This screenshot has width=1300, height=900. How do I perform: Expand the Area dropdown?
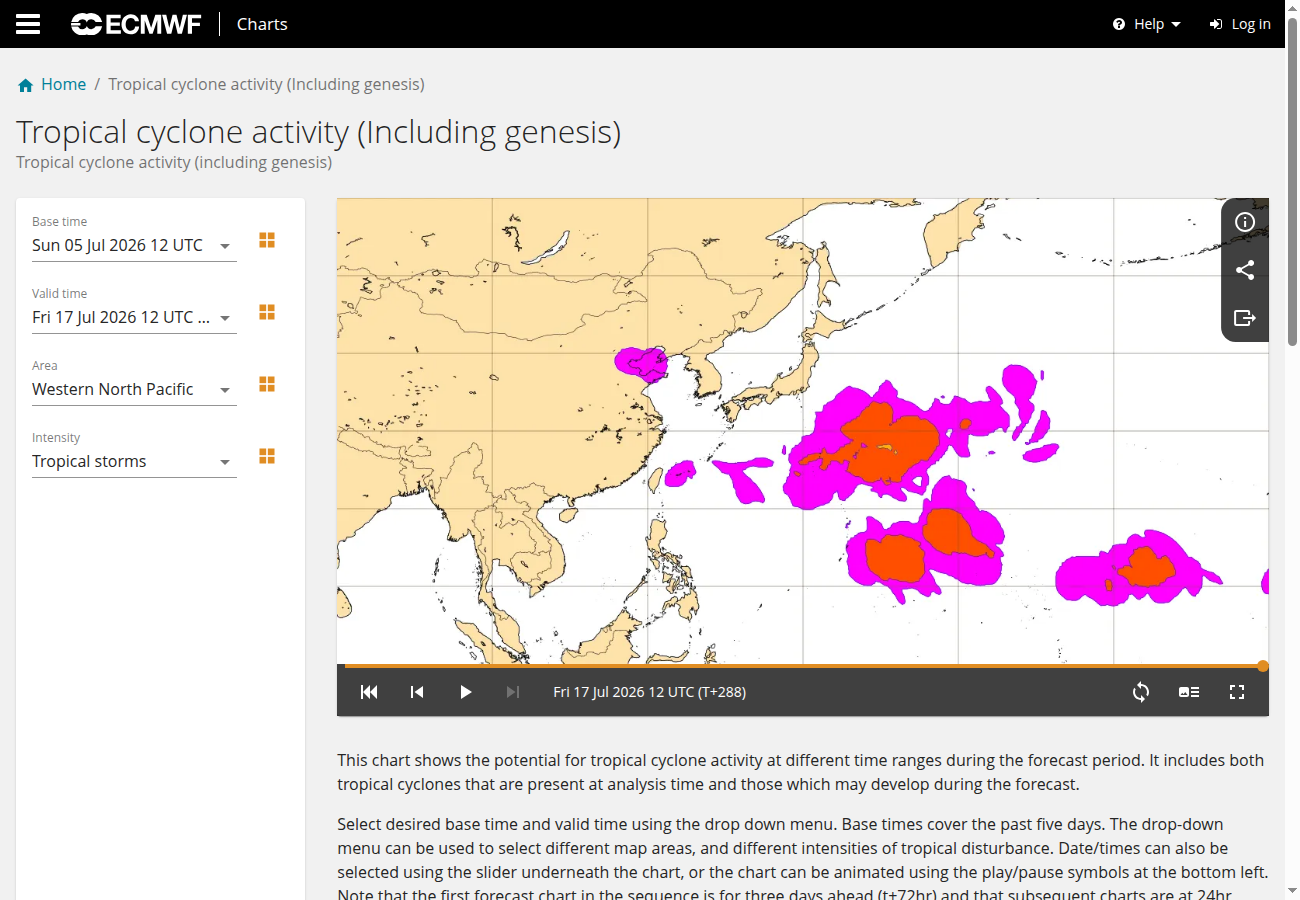click(134, 390)
